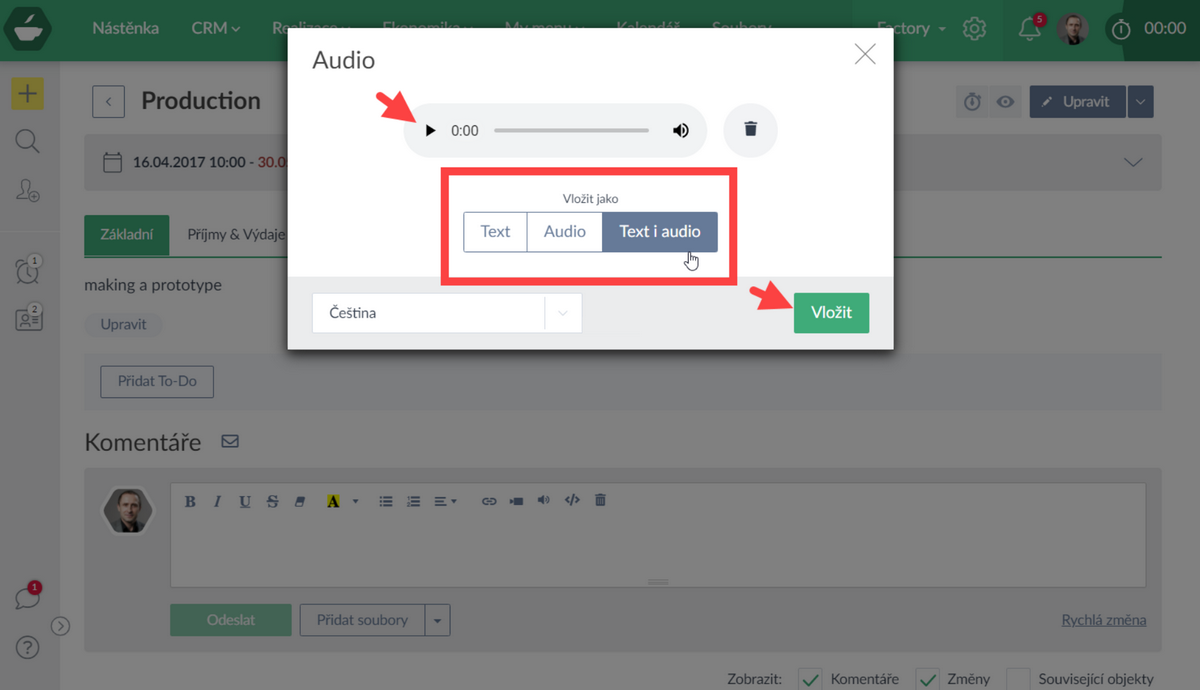
Task: Expand the arrow next to Upravit
Action: point(1141,102)
